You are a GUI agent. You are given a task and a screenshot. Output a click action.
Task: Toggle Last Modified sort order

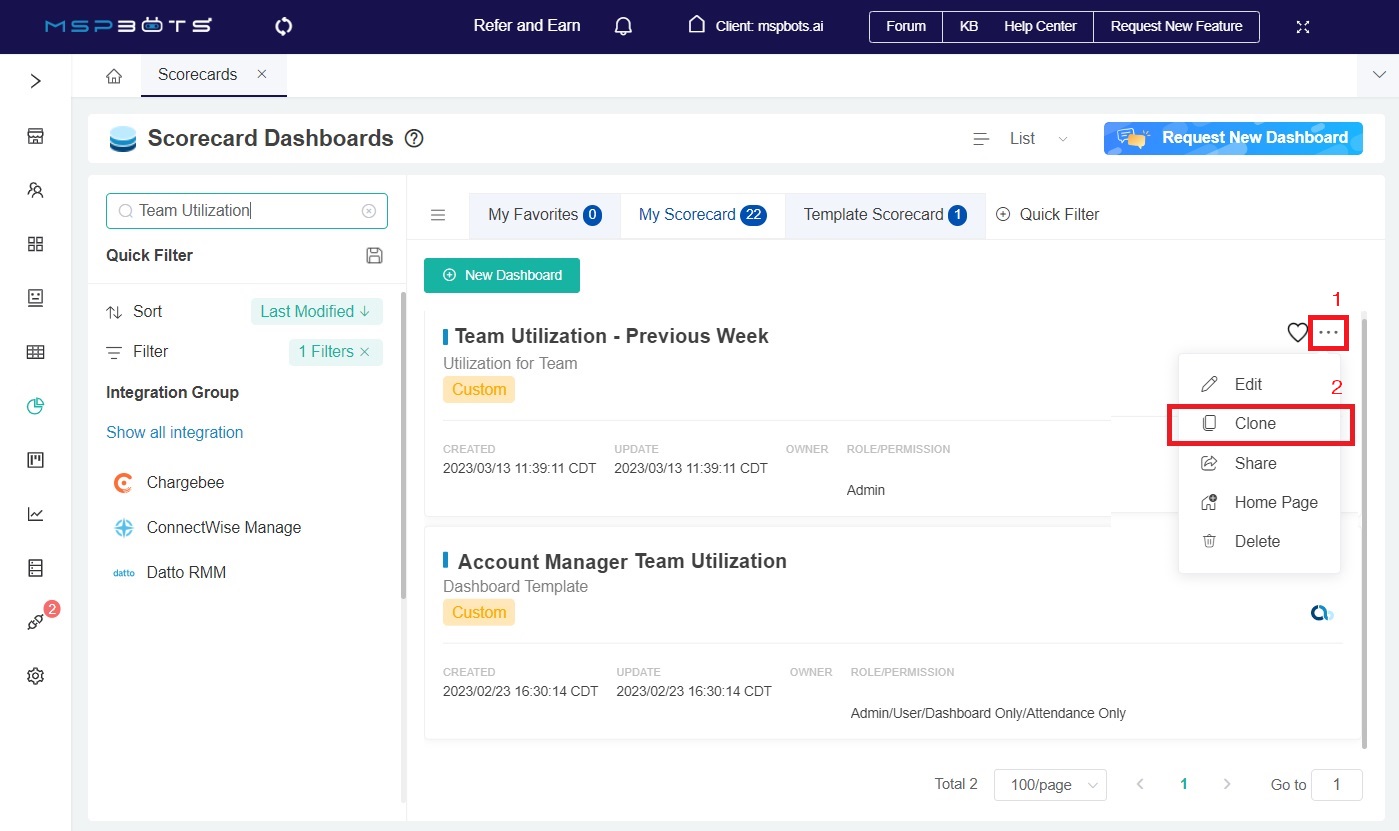click(x=316, y=311)
